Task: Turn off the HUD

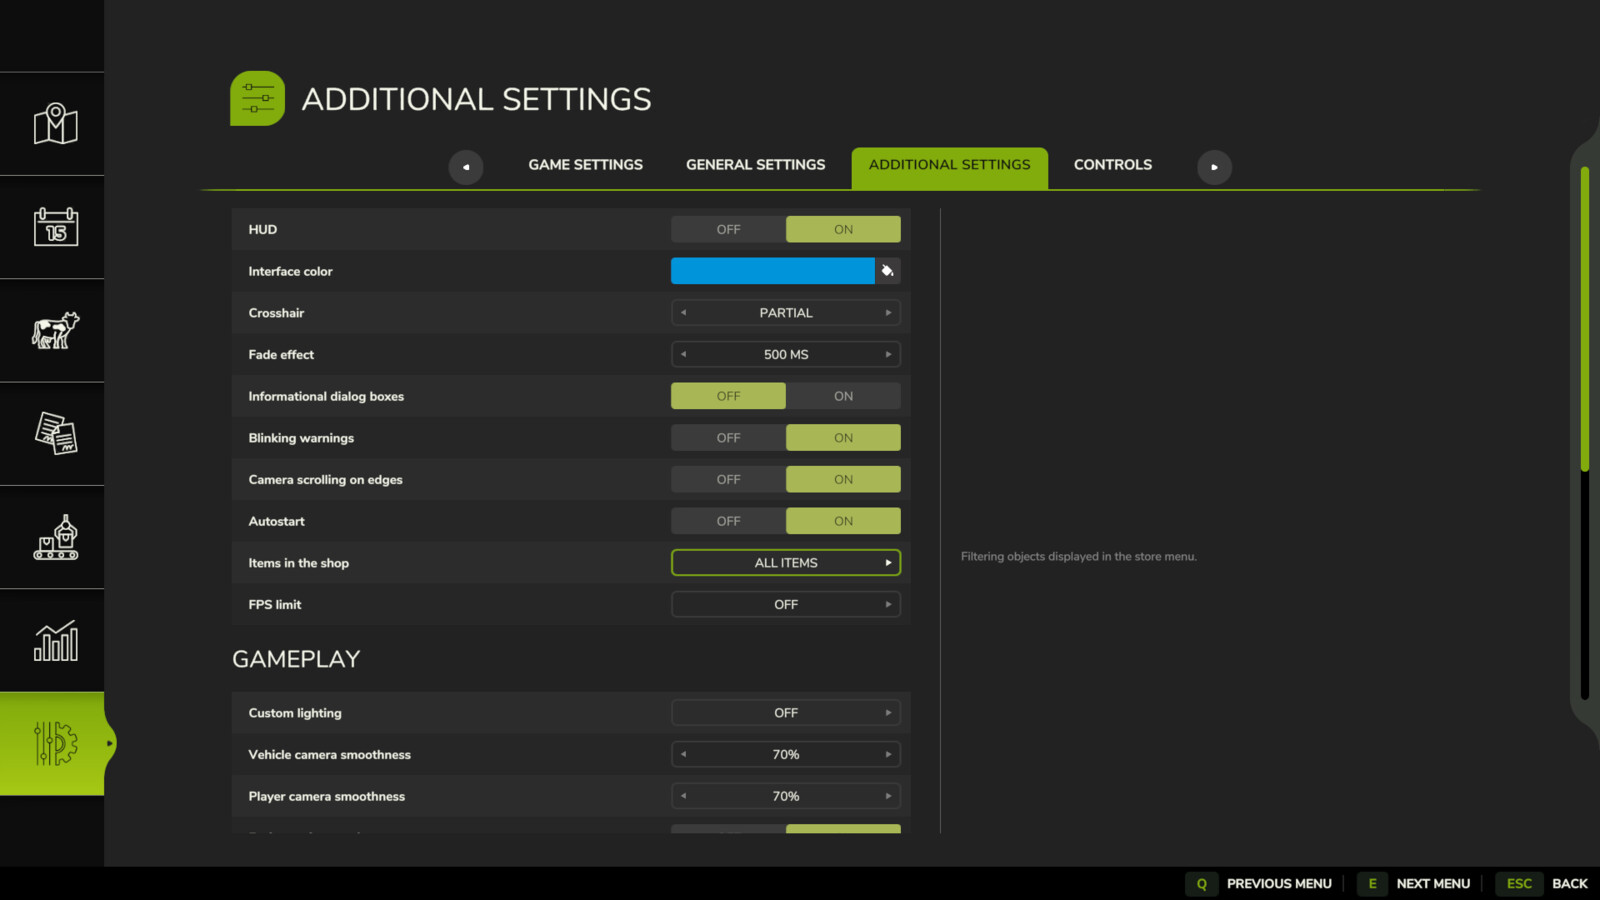Action: click(x=727, y=229)
